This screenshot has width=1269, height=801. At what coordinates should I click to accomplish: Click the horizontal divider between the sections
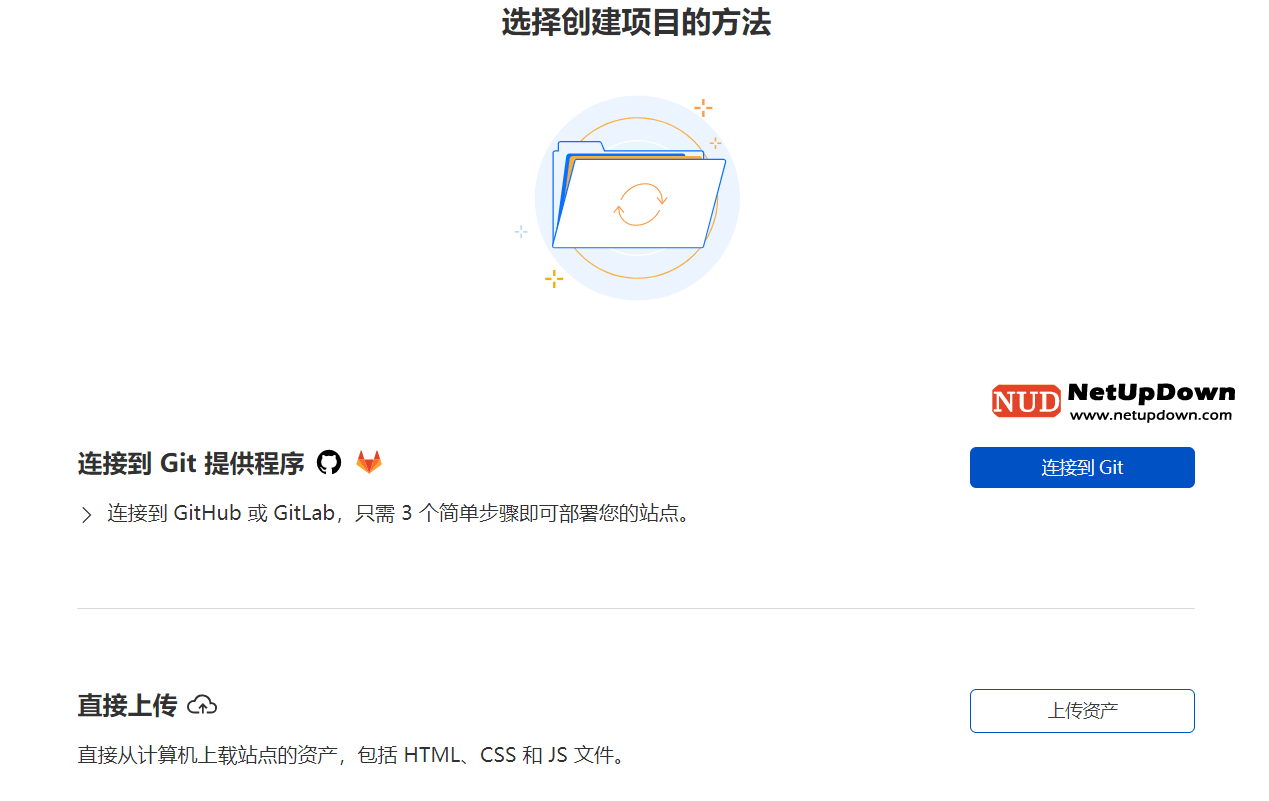coord(636,608)
